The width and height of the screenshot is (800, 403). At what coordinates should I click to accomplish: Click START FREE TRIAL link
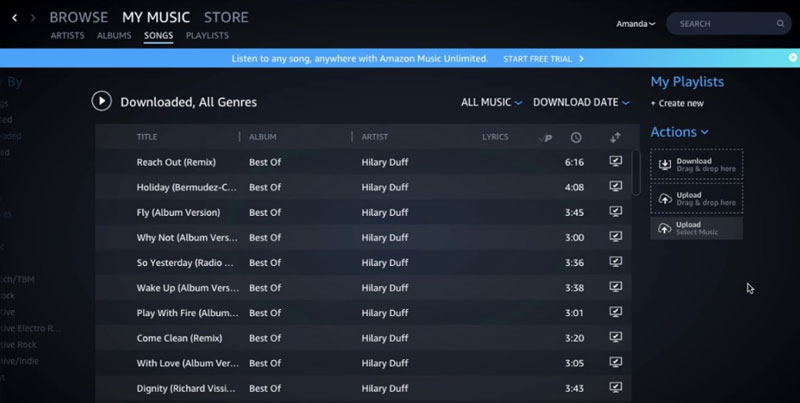(543, 59)
